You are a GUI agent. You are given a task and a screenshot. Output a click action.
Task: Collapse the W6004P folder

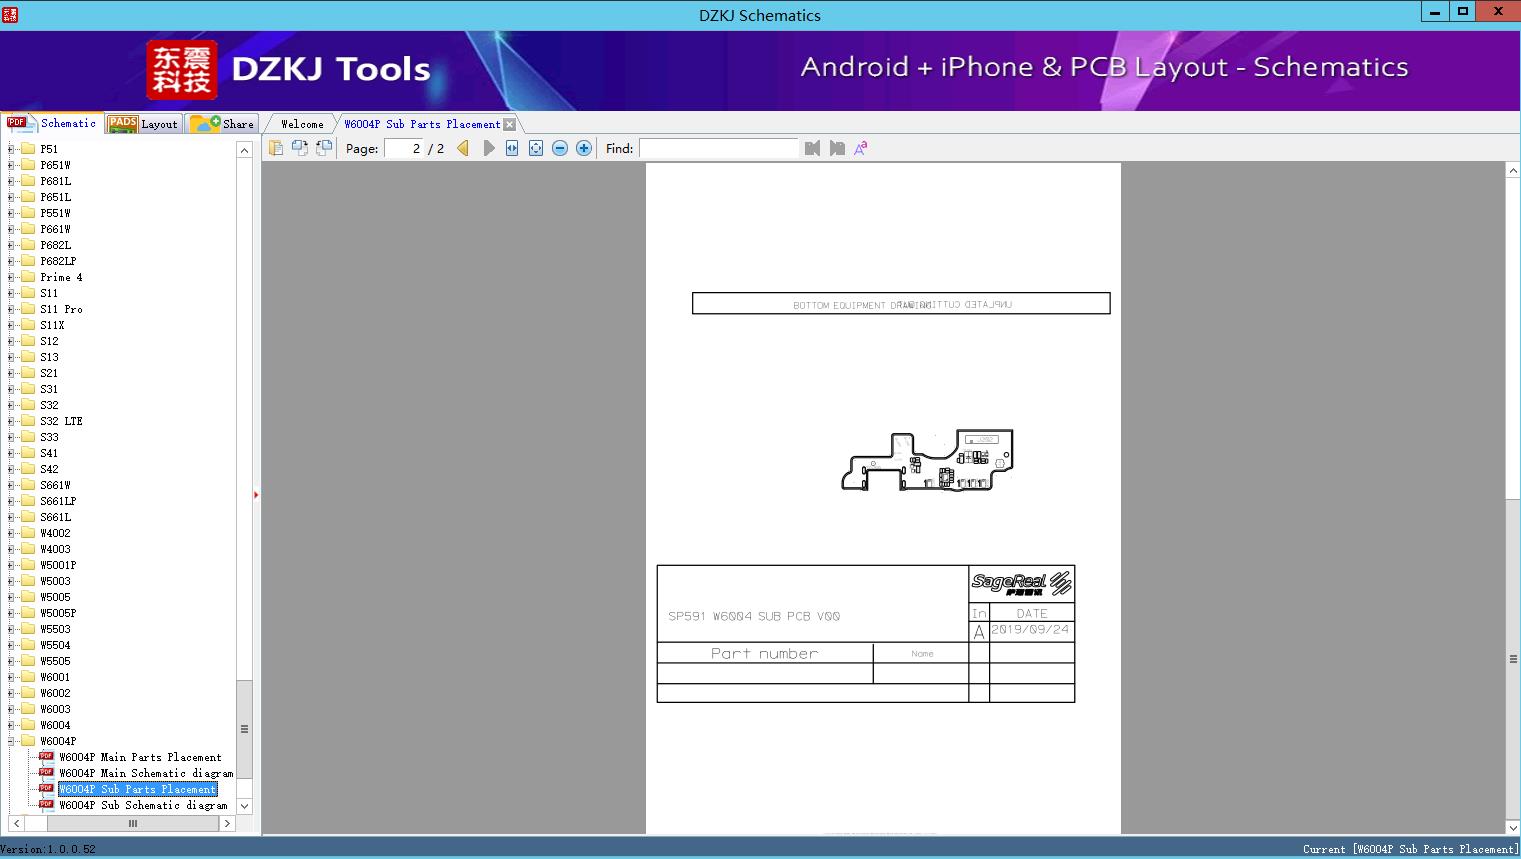click(x=11, y=741)
